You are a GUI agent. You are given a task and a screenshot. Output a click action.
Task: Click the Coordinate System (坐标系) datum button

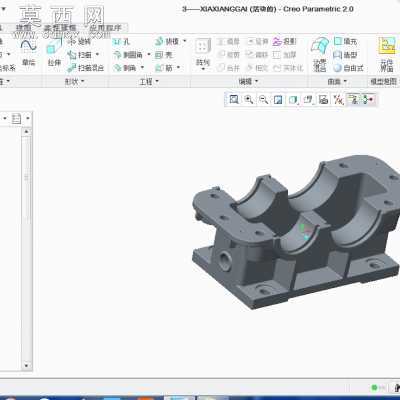[7, 68]
